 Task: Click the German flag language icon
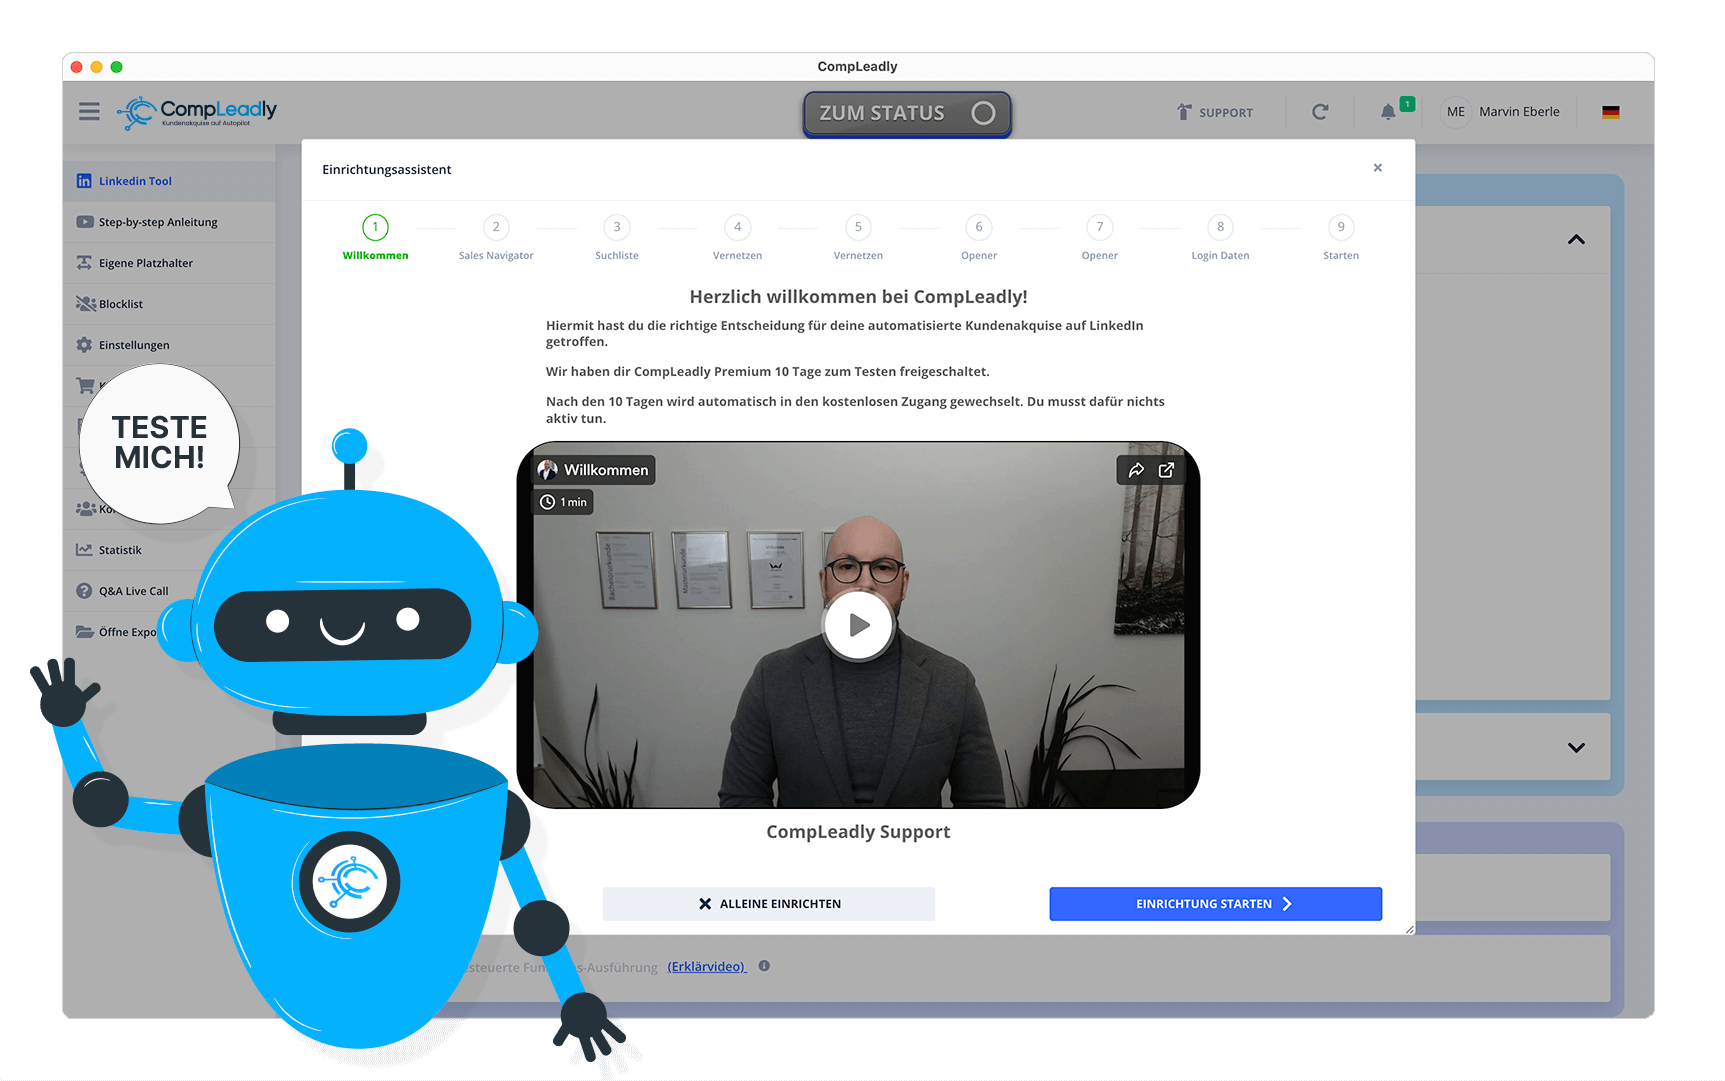coord(1610,112)
